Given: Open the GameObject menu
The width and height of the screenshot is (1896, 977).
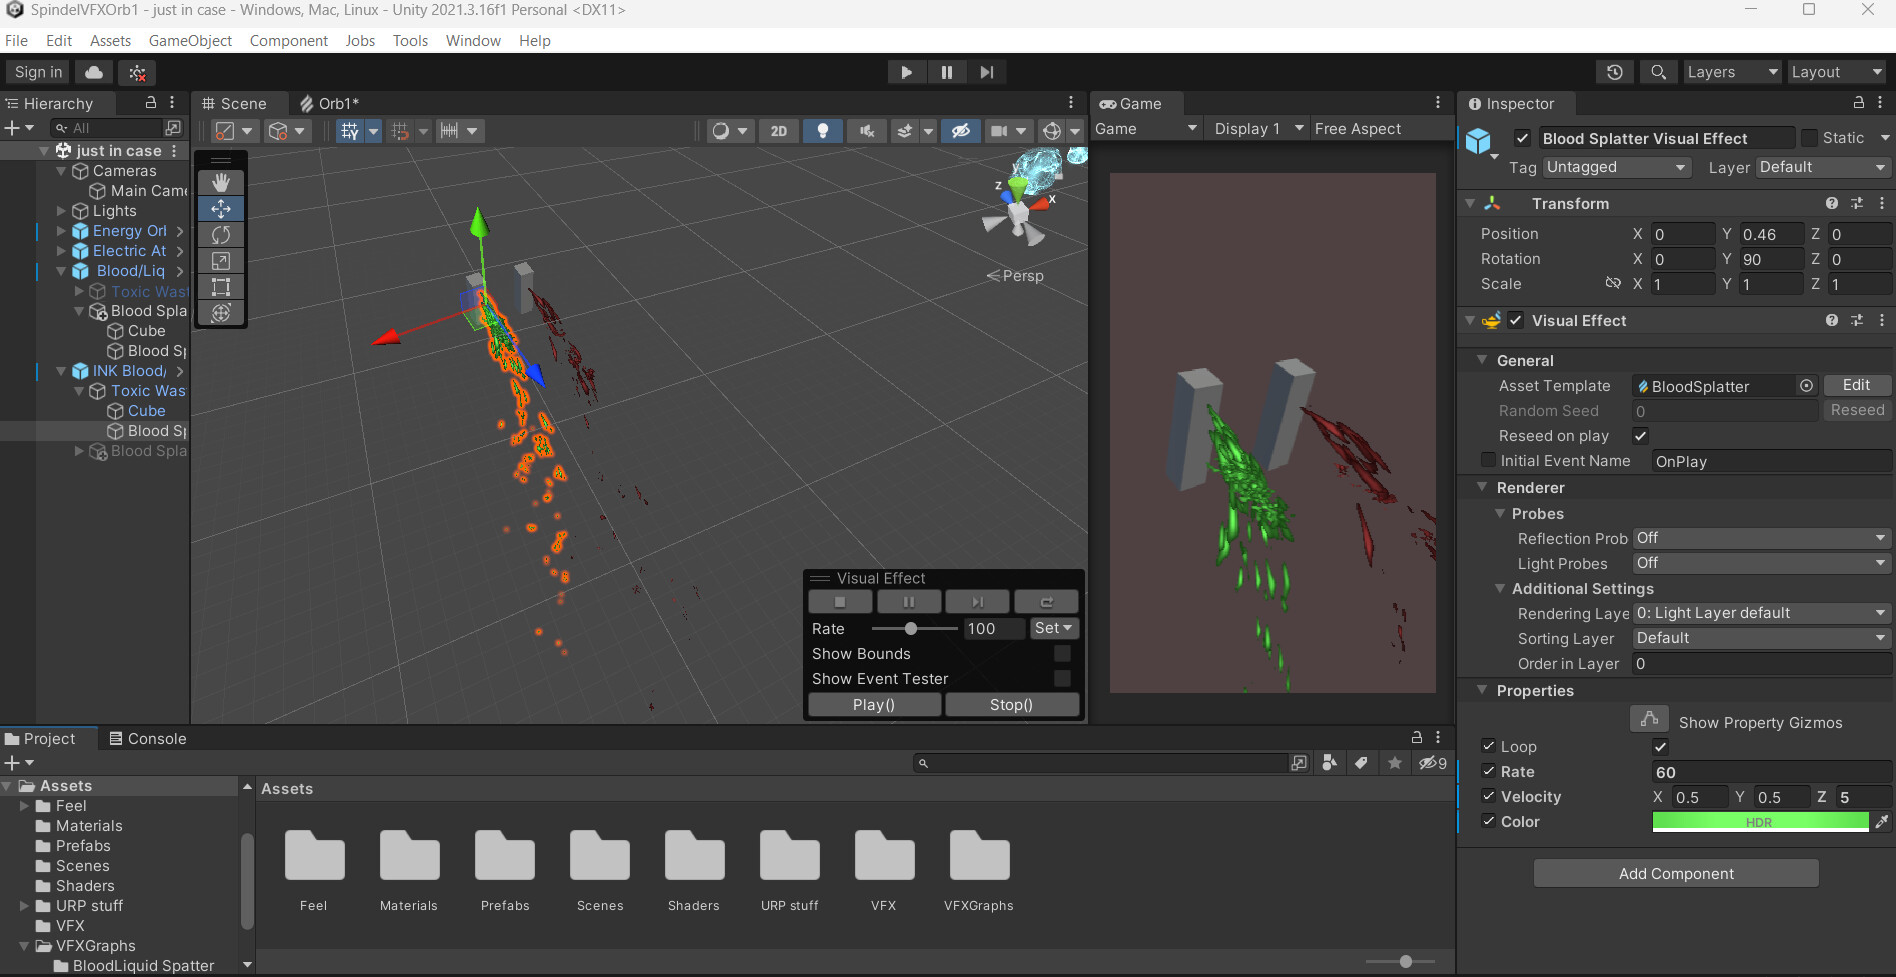Looking at the screenshot, I should click(190, 40).
